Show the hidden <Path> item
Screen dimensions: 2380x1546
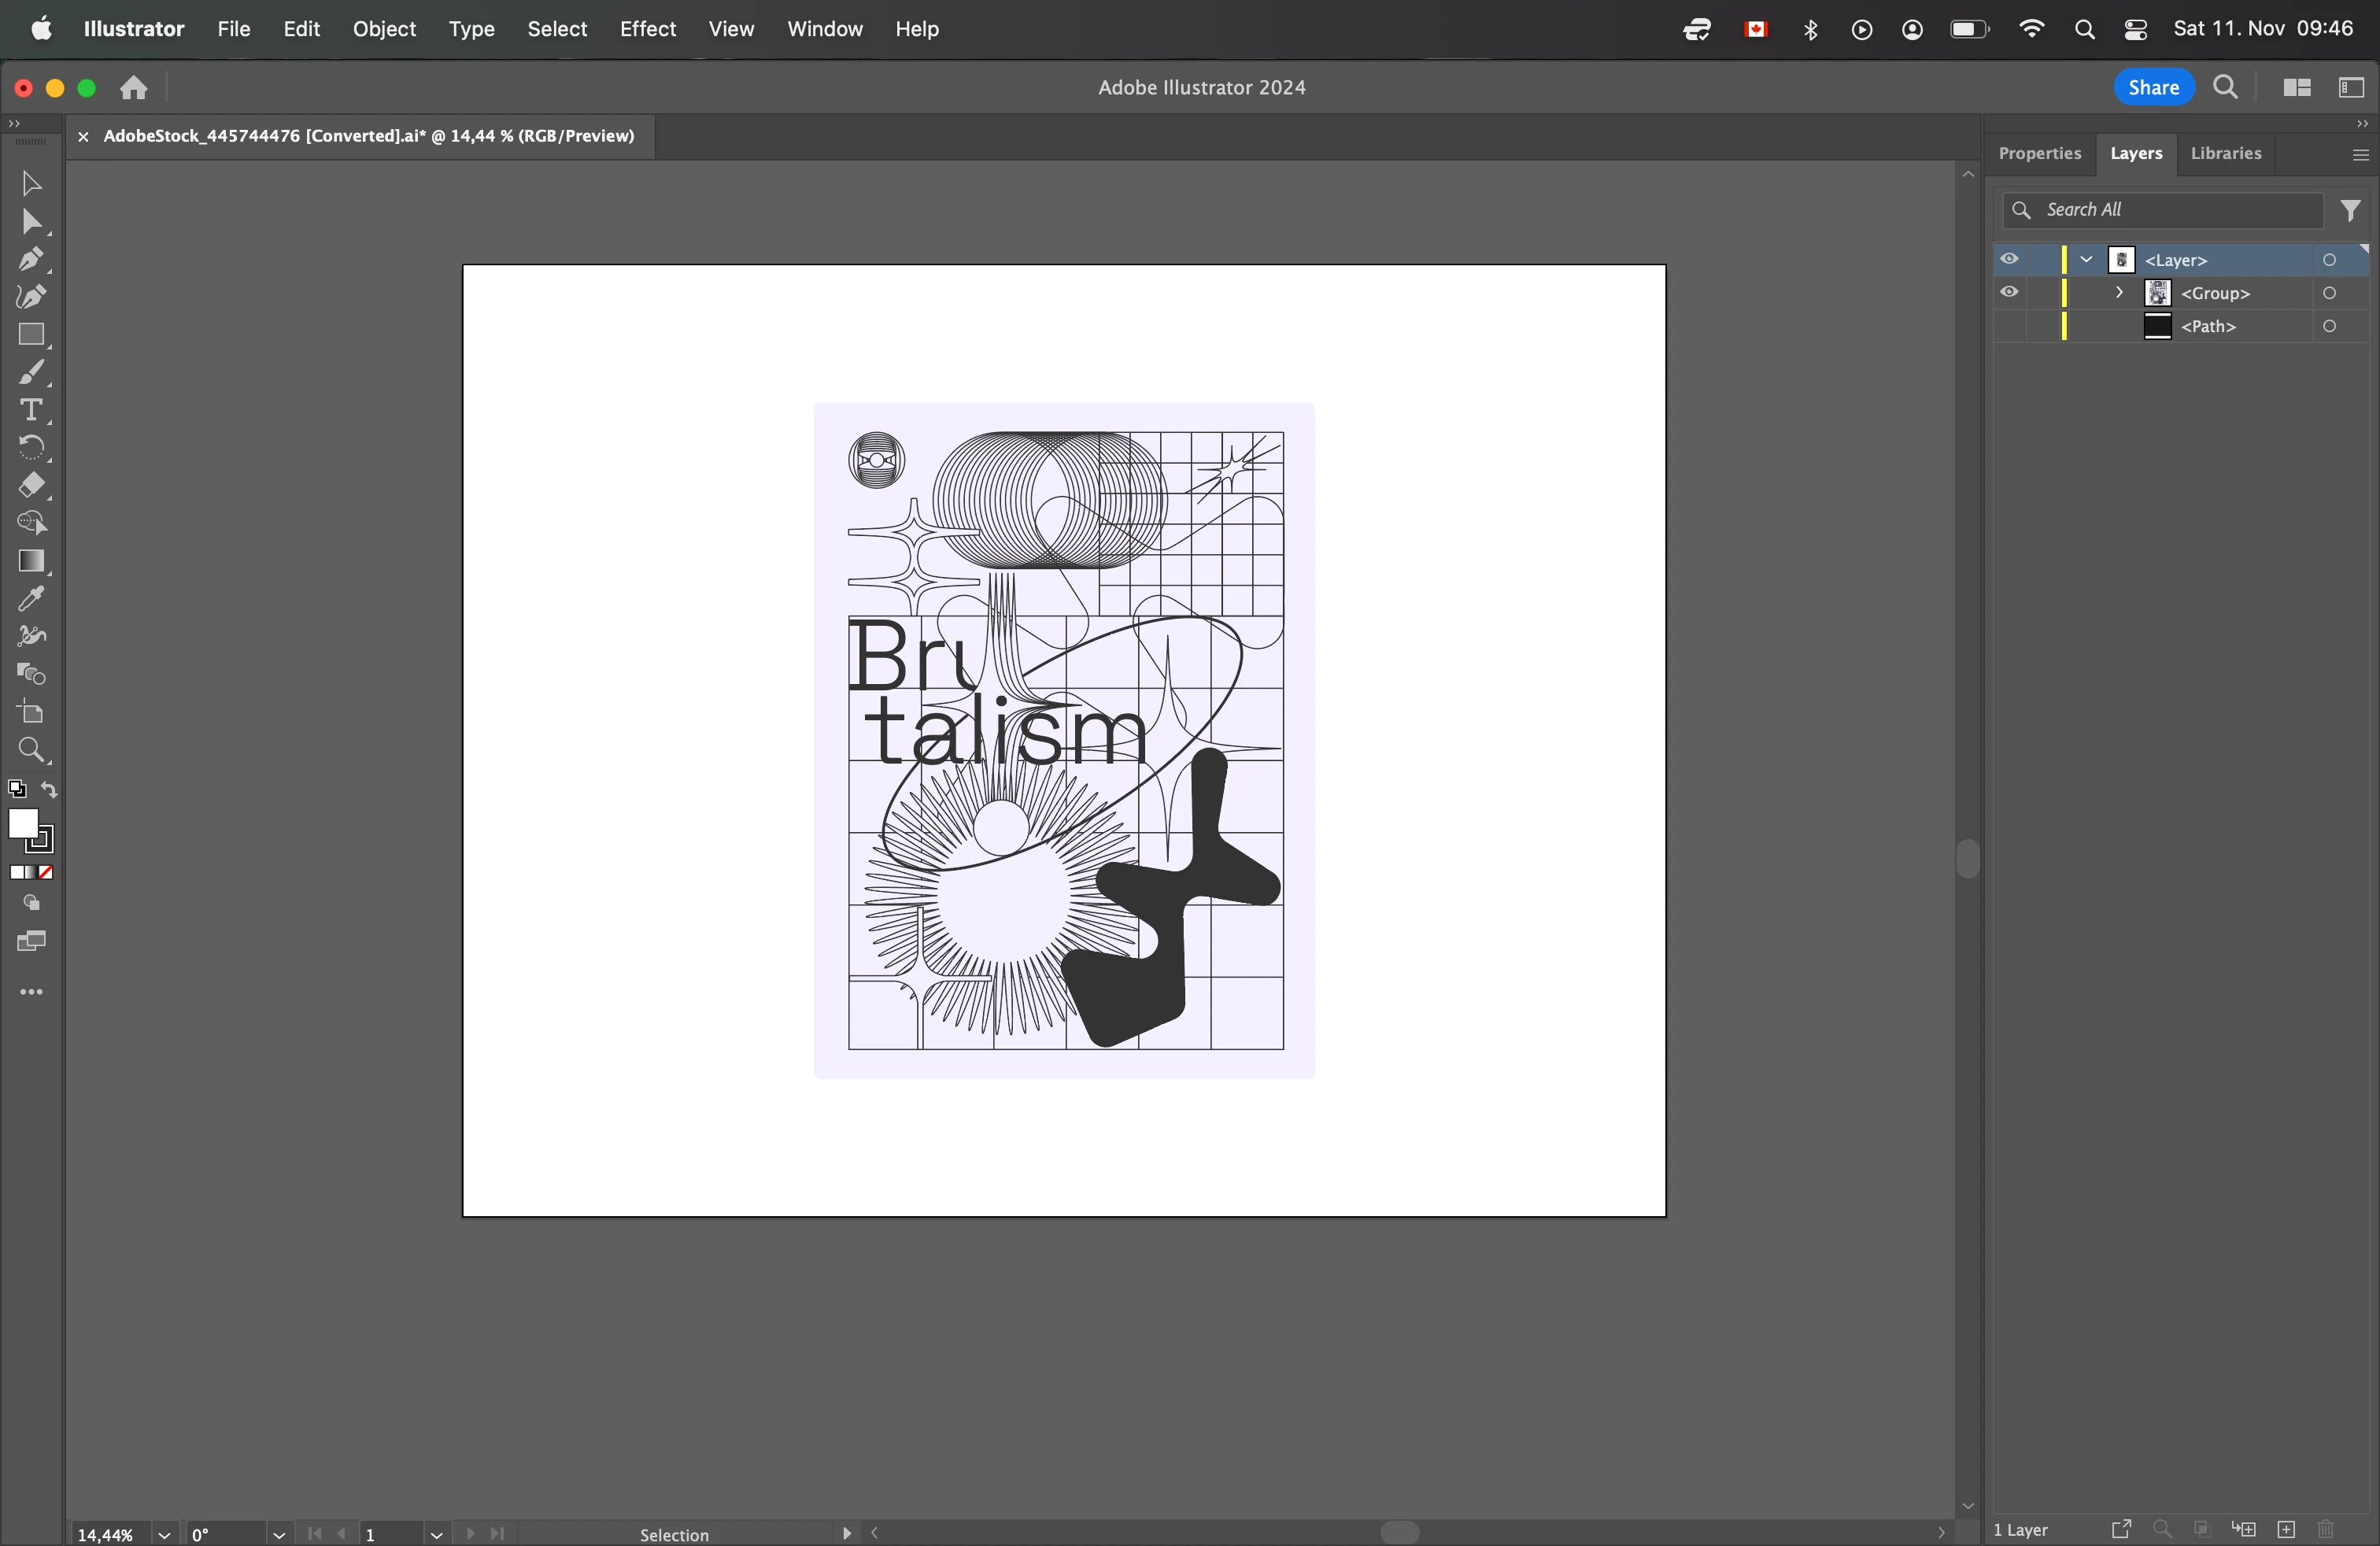click(2009, 327)
